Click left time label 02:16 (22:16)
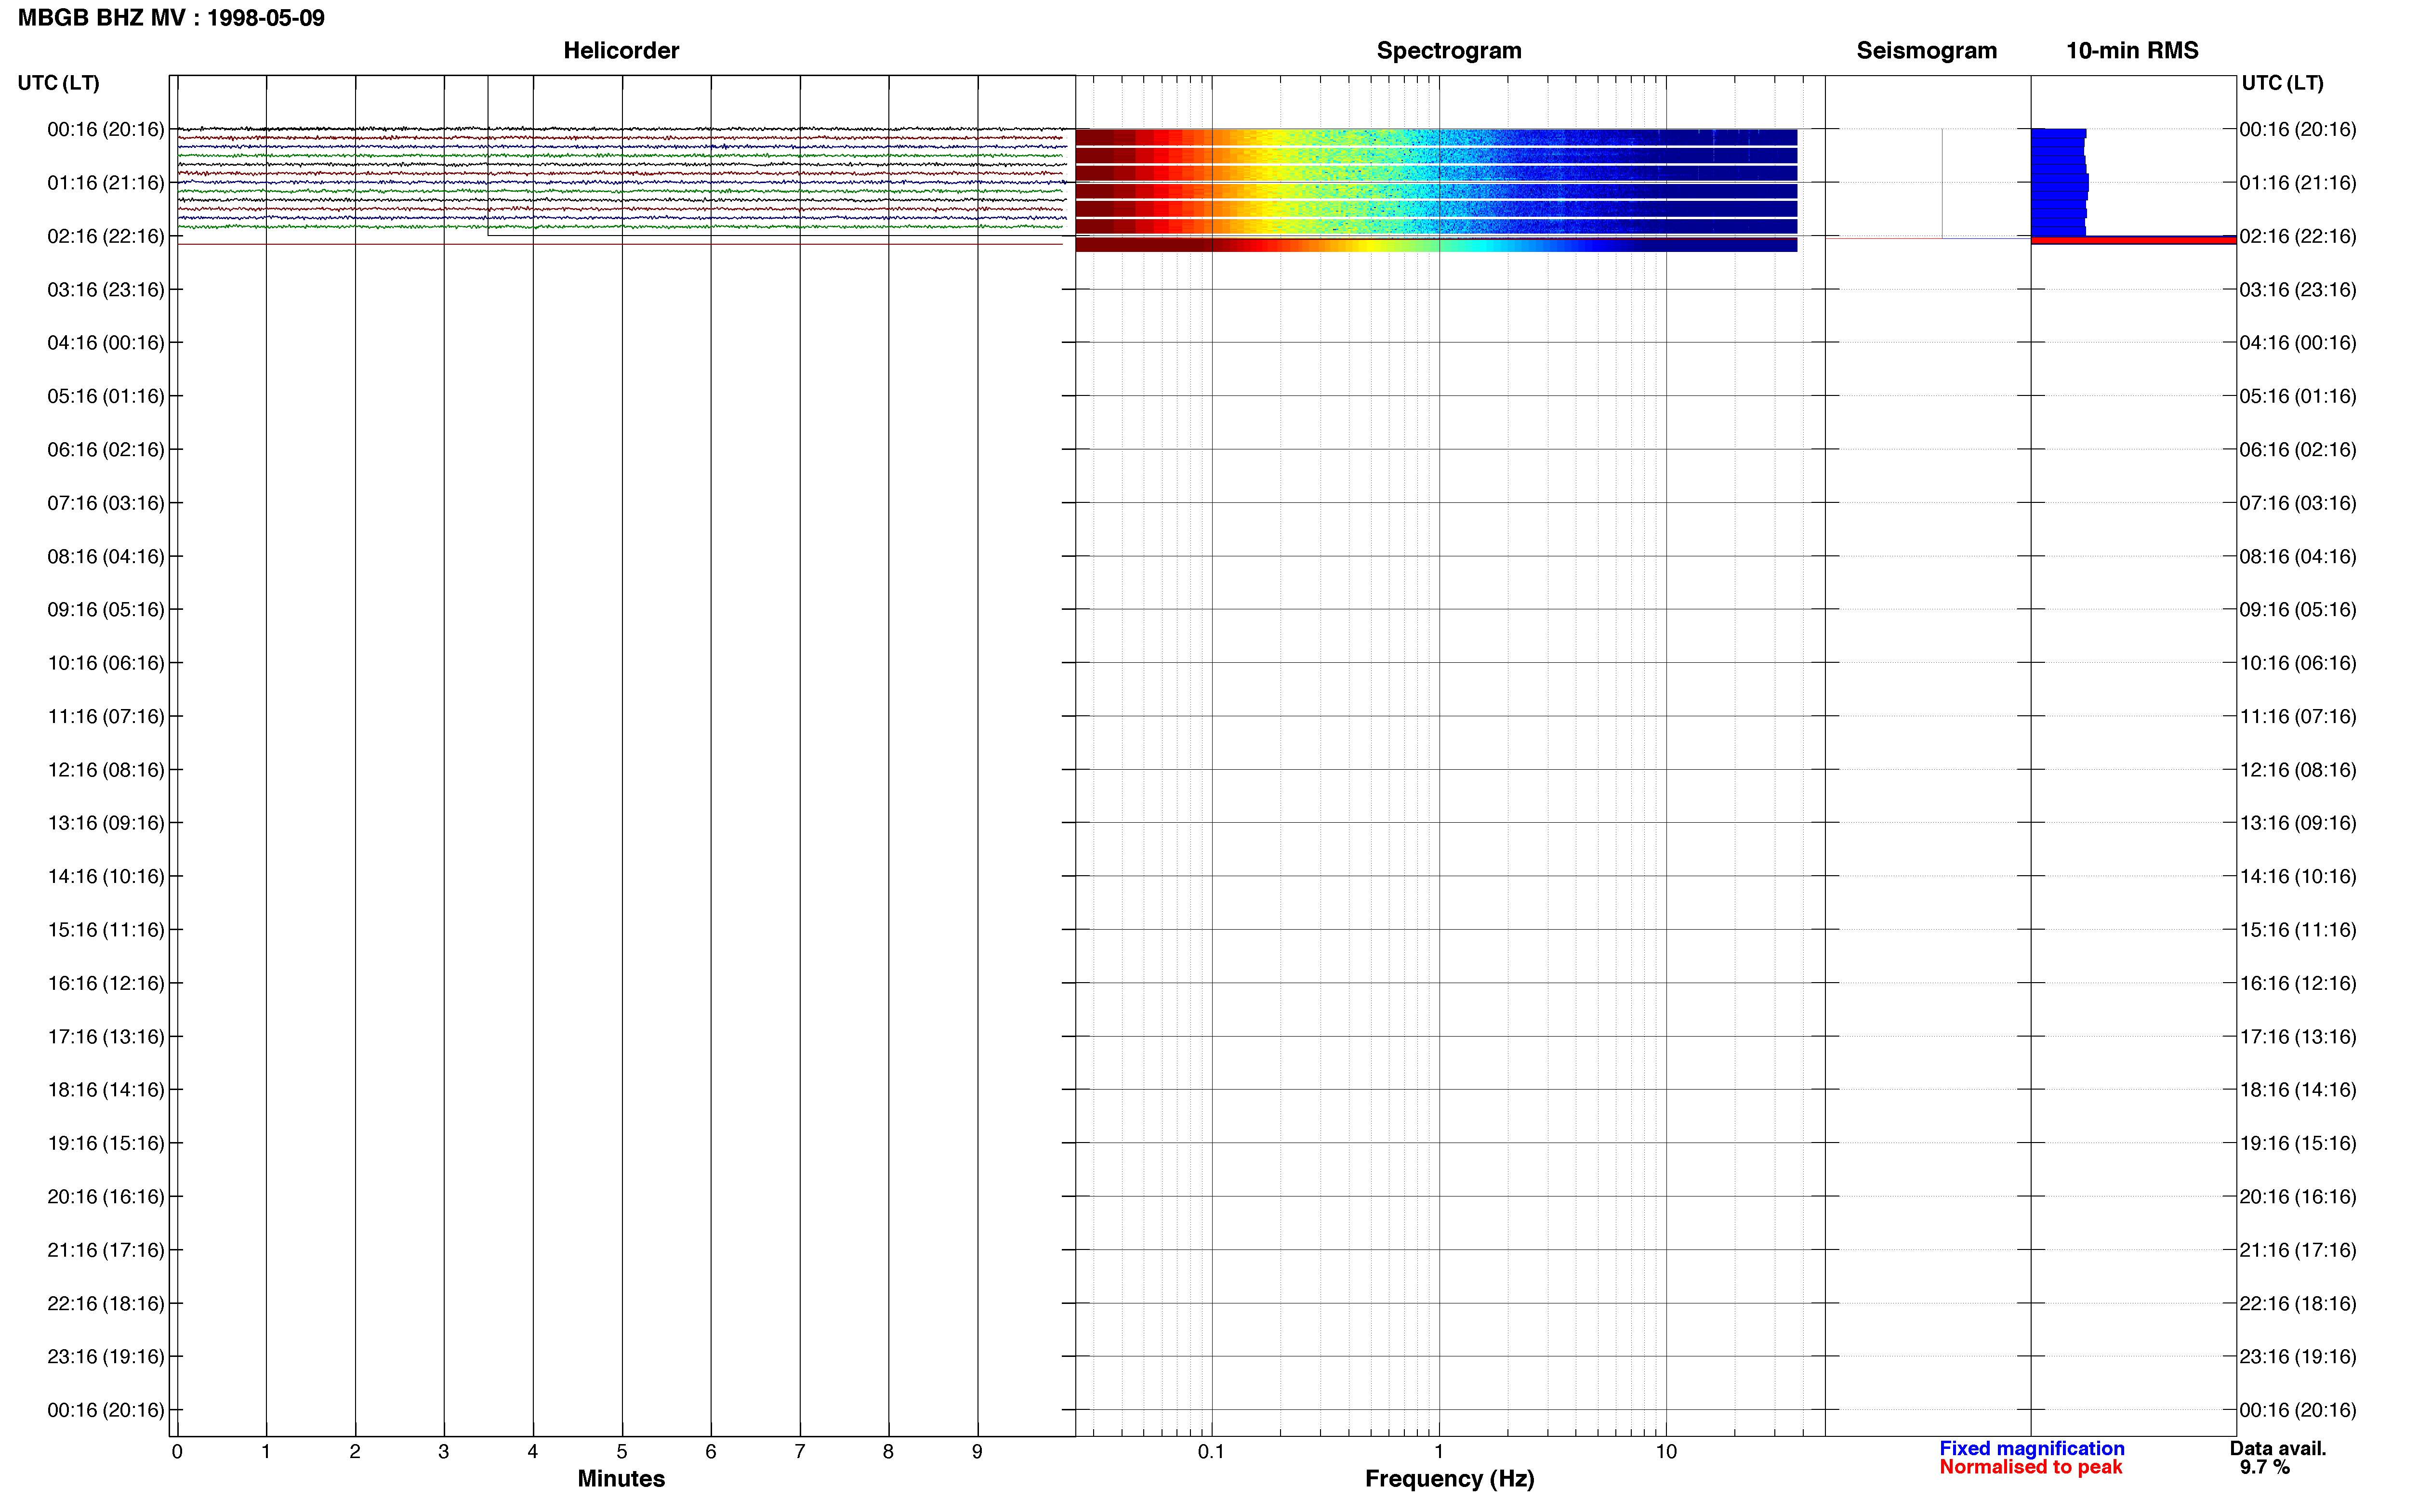The width and height of the screenshot is (2418, 1512). tap(105, 236)
